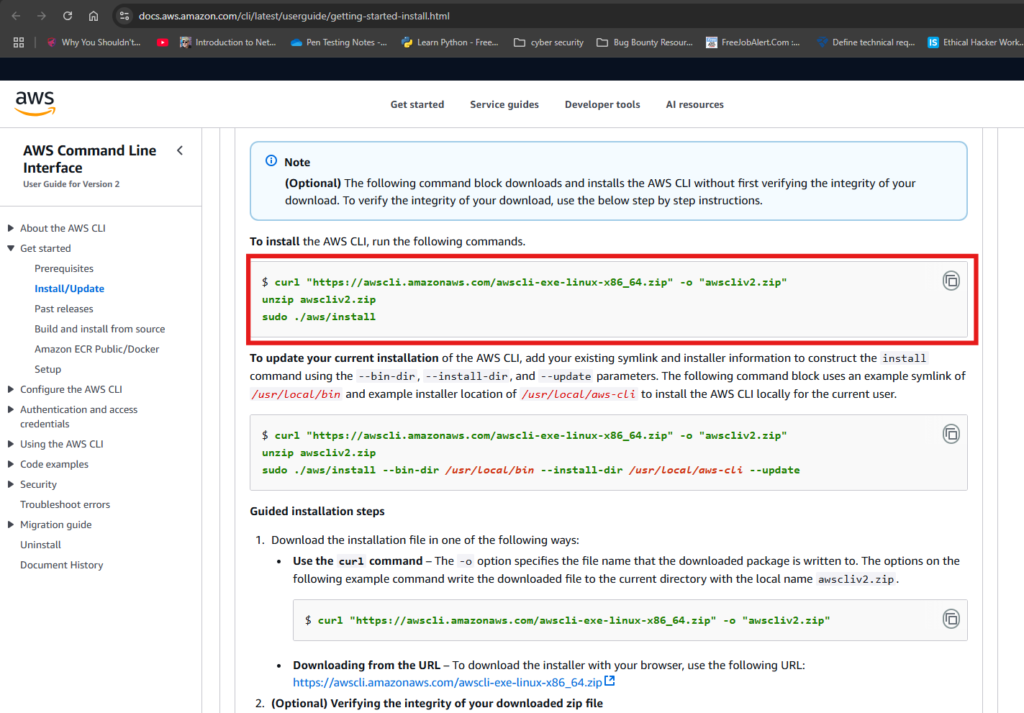The width and height of the screenshot is (1024, 713).
Task: Open site information icon in address bar
Action: pyautogui.click(x=124, y=16)
